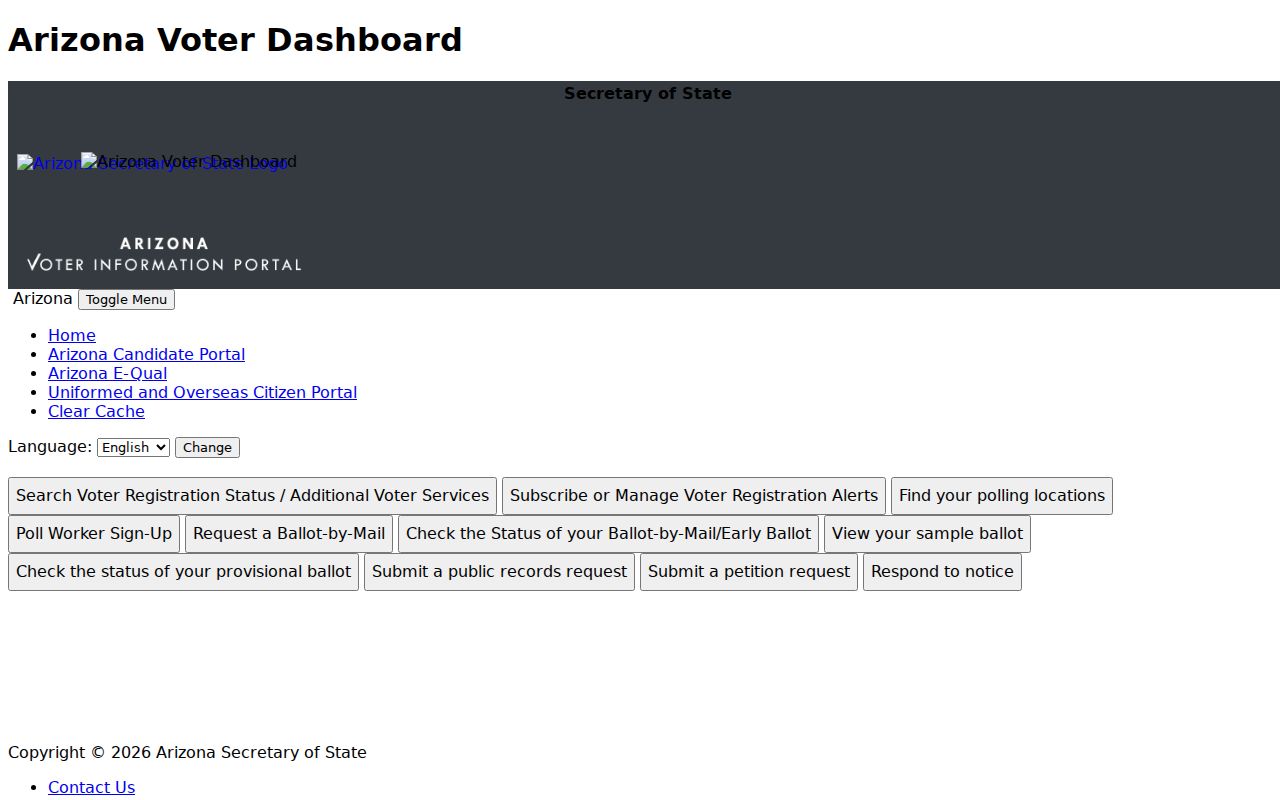Open the Arizona E-Qual link
Viewport: 1280px width, 800px height.
coord(107,373)
